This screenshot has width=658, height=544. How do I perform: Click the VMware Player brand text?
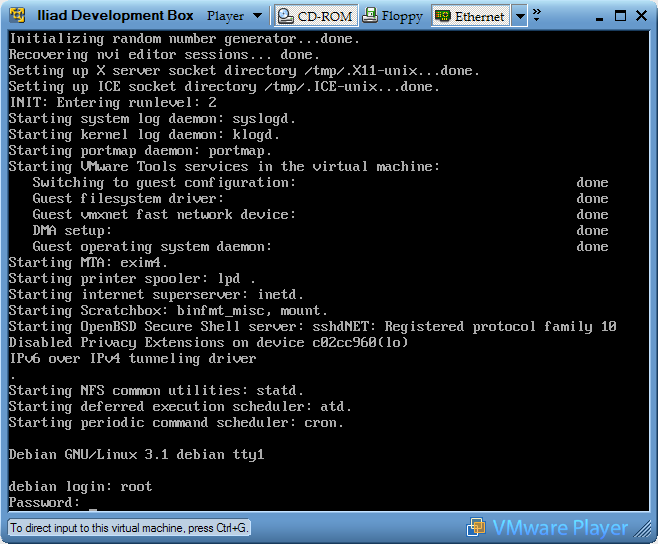pyautogui.click(x=560, y=528)
